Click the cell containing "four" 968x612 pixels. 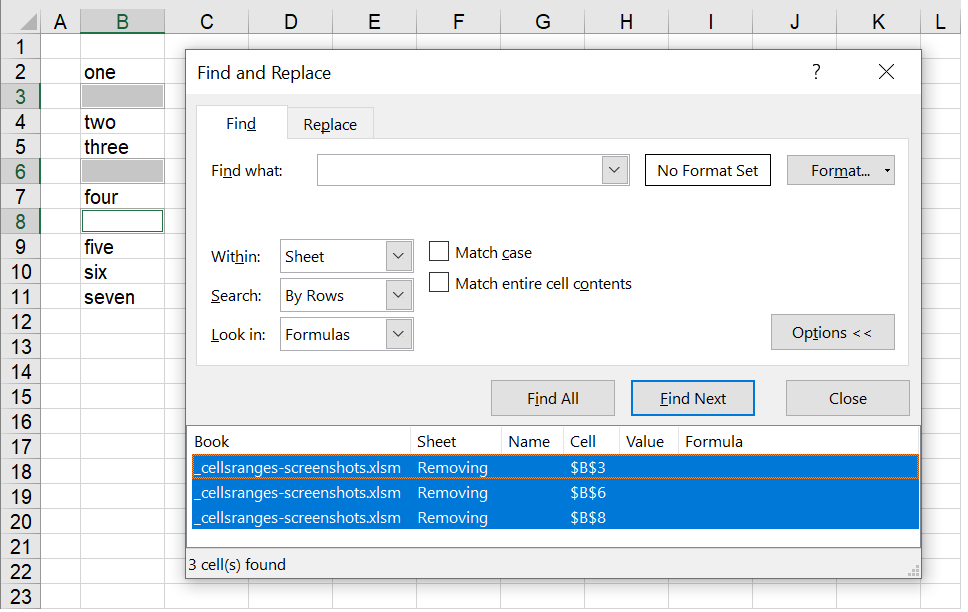(122, 197)
